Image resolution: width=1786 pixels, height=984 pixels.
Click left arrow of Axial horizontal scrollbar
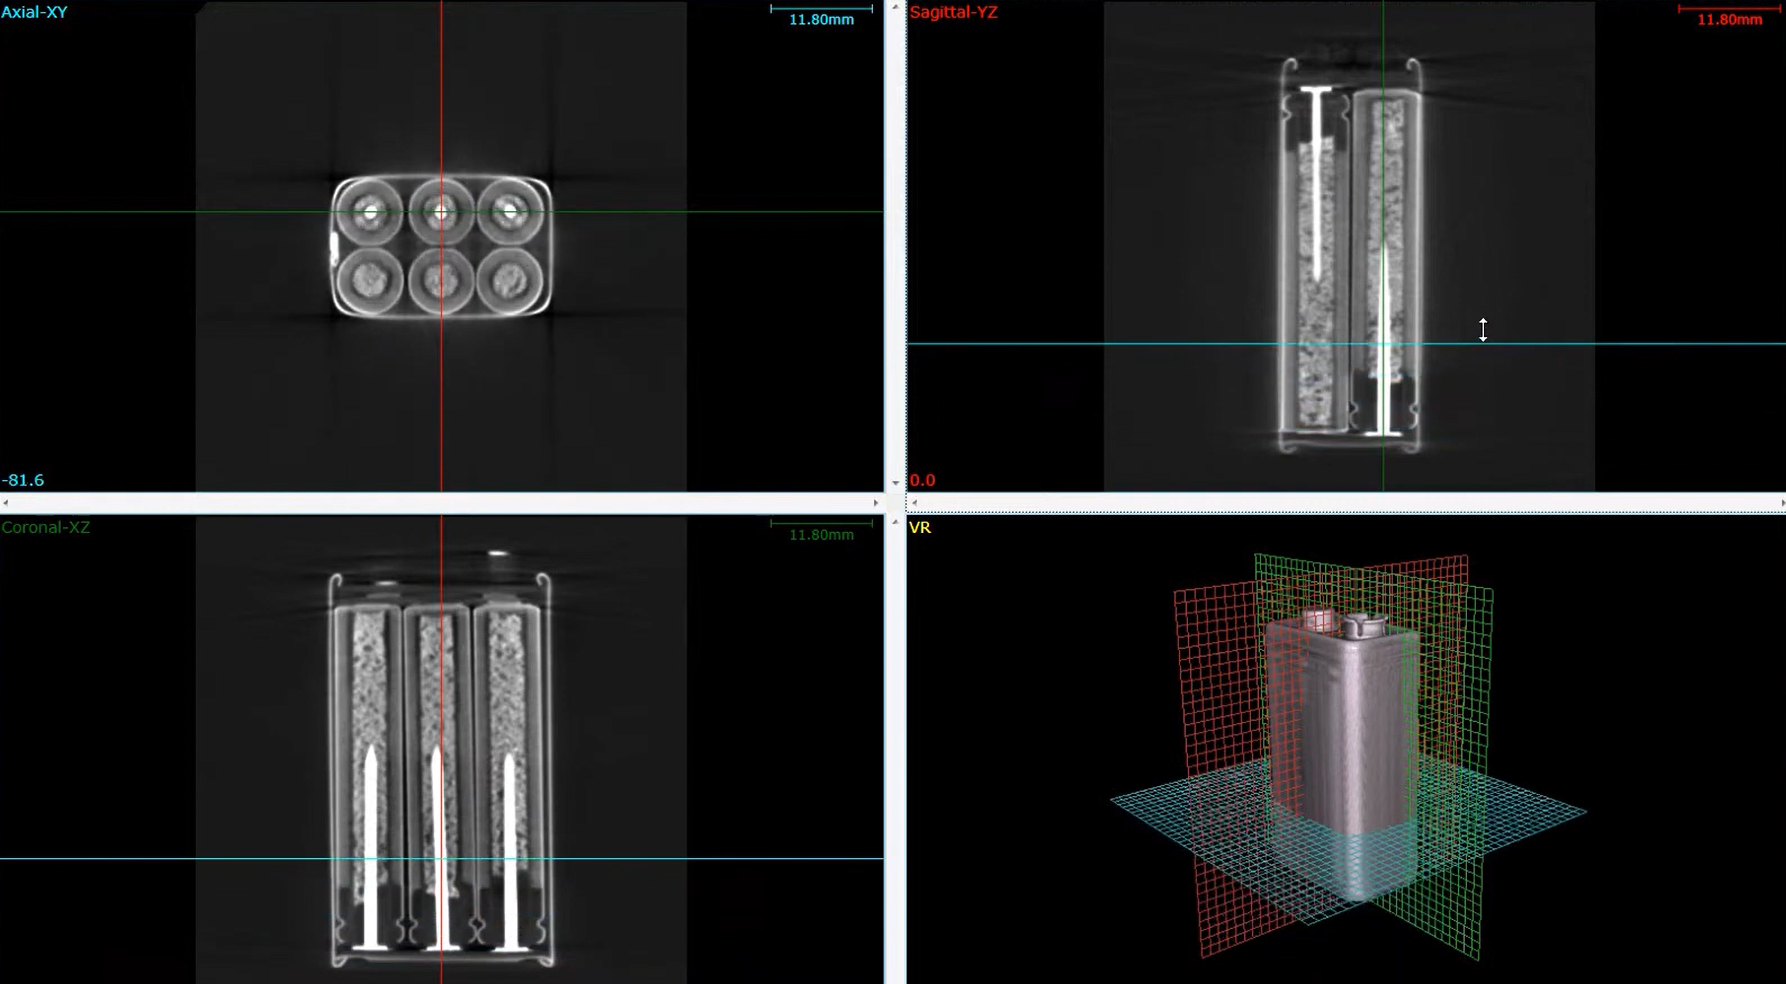6,503
